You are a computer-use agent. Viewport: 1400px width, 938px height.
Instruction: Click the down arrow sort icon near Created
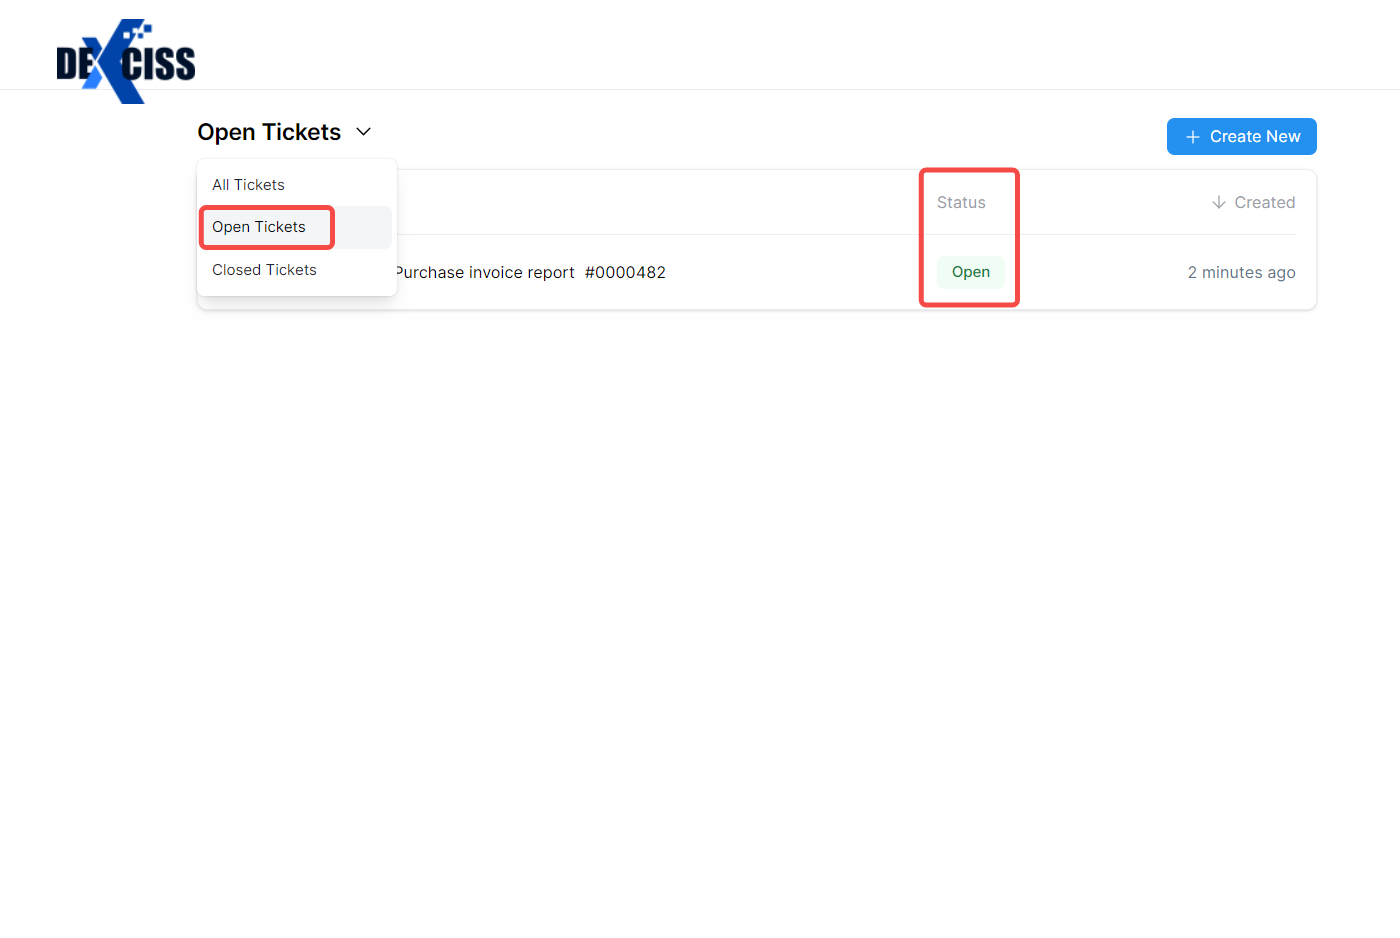pyautogui.click(x=1218, y=202)
